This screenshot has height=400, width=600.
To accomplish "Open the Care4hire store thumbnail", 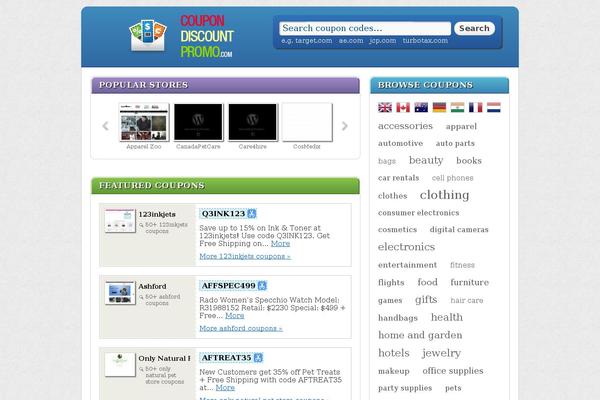I will click(253, 122).
